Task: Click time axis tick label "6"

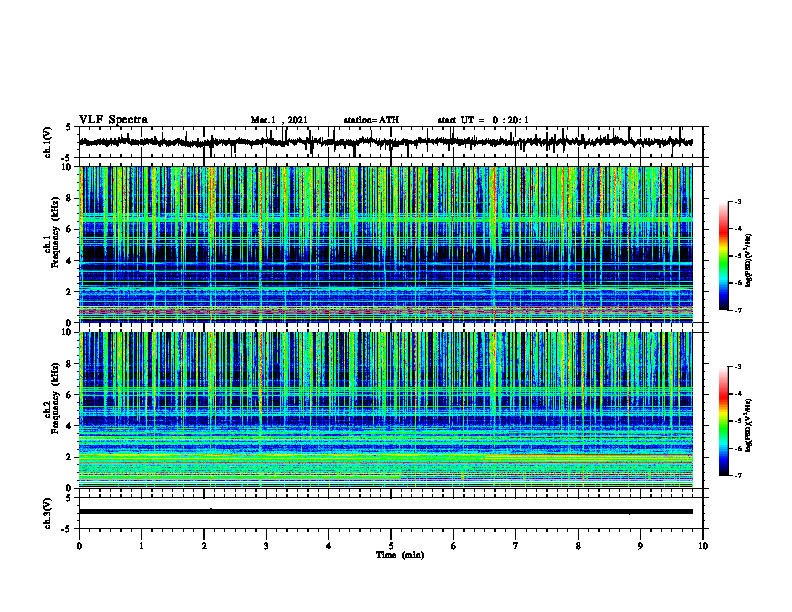Action: tap(454, 546)
